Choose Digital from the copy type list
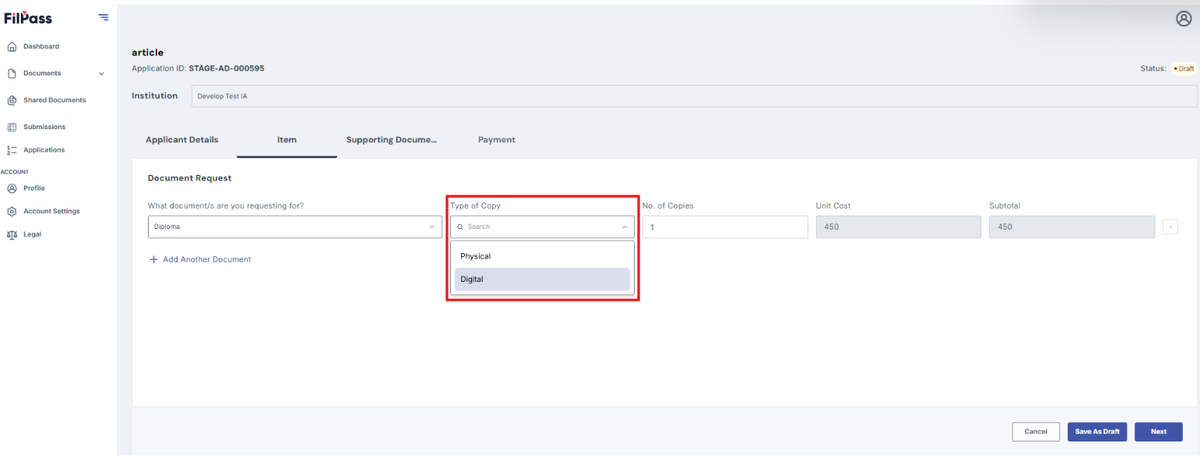1200x457 pixels. (542, 279)
